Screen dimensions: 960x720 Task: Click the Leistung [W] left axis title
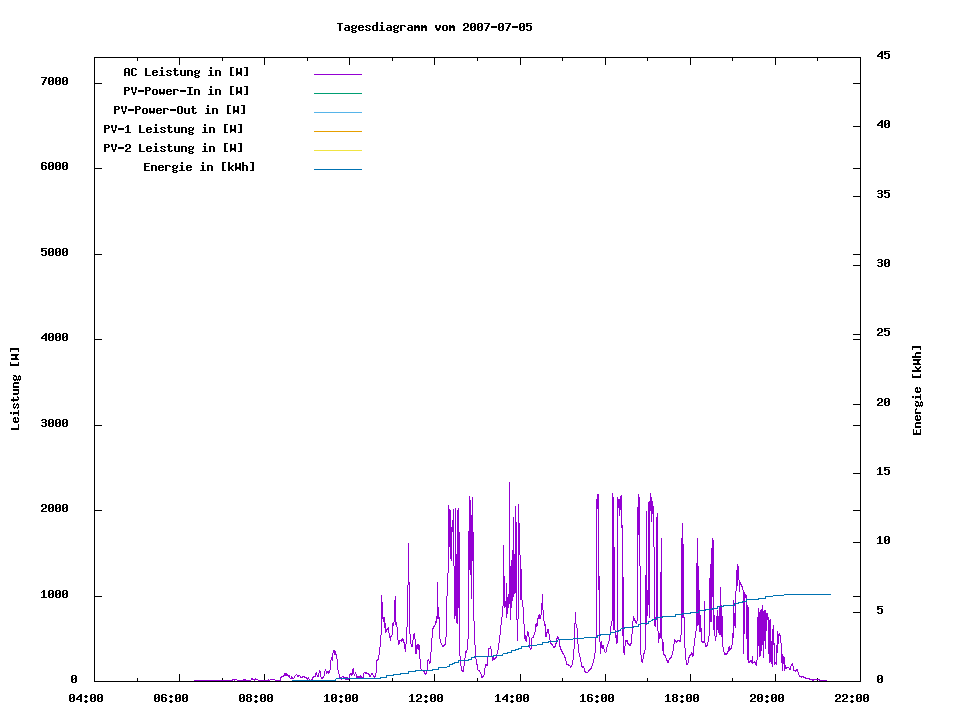pos(15,389)
